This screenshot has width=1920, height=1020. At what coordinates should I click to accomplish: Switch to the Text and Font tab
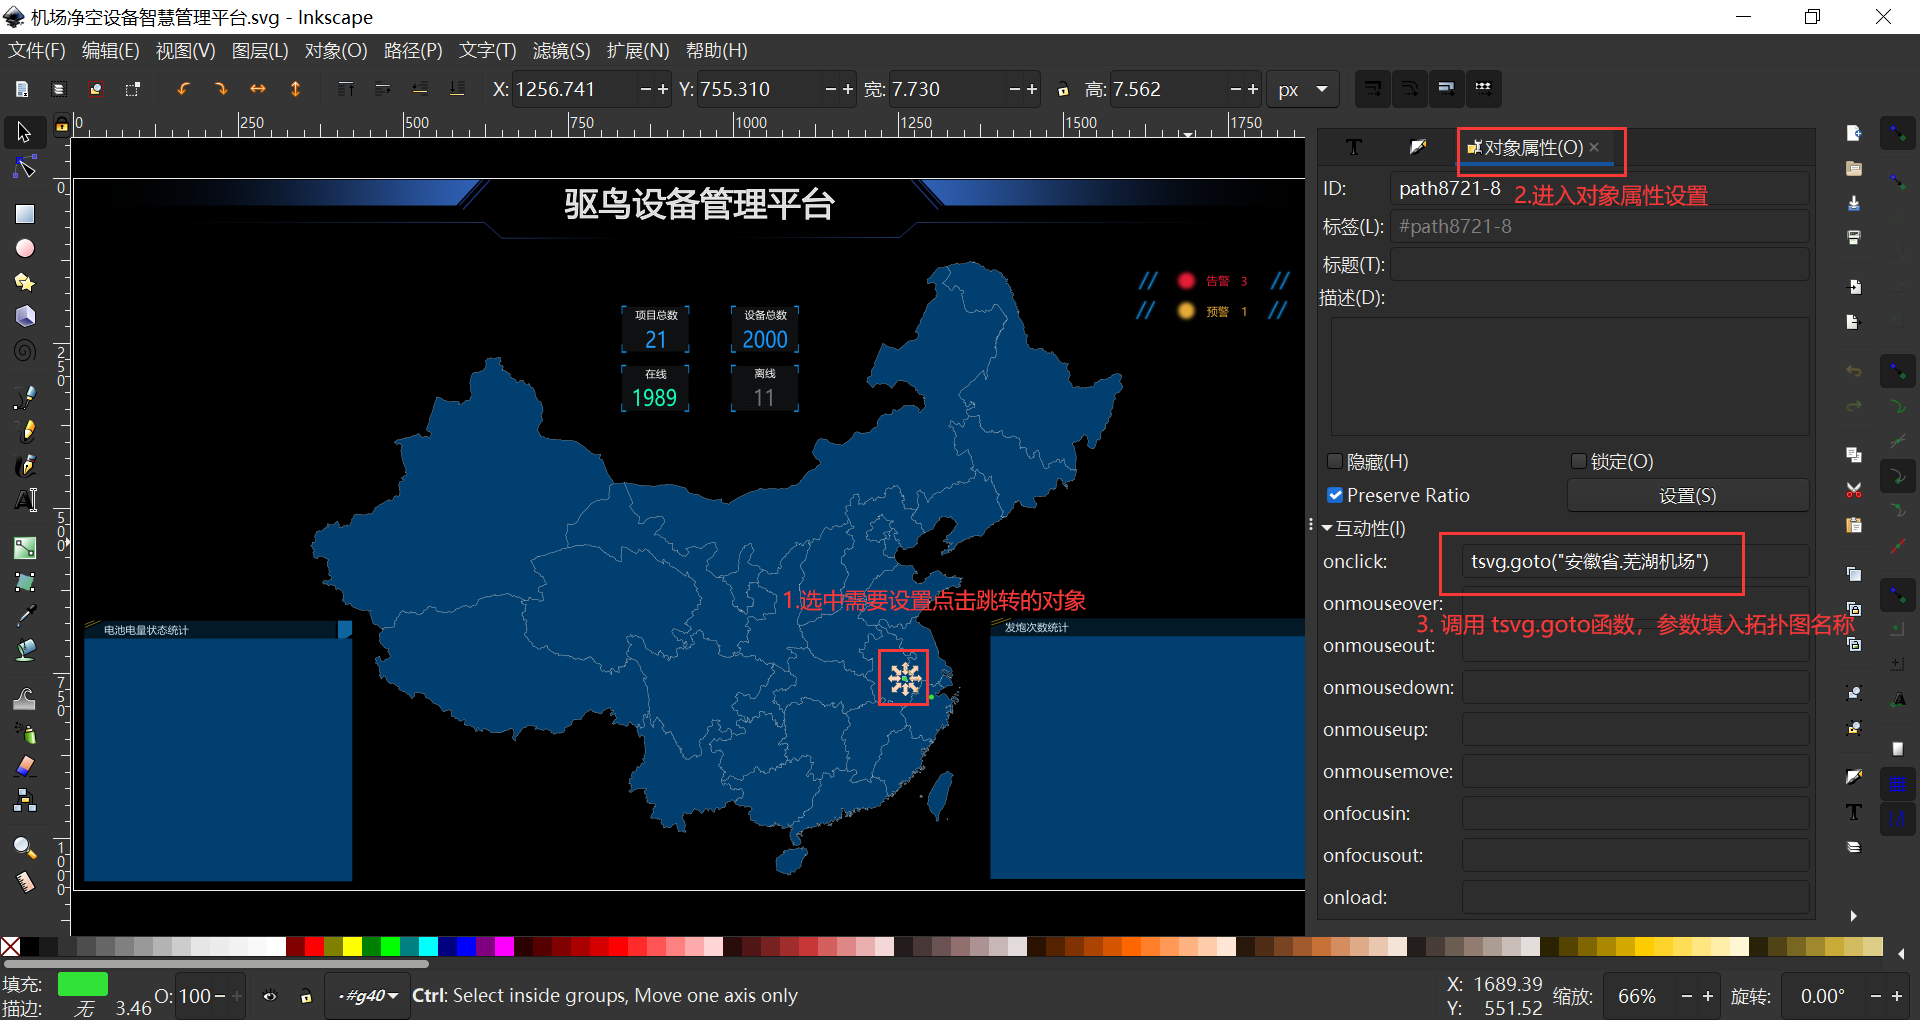(1354, 147)
